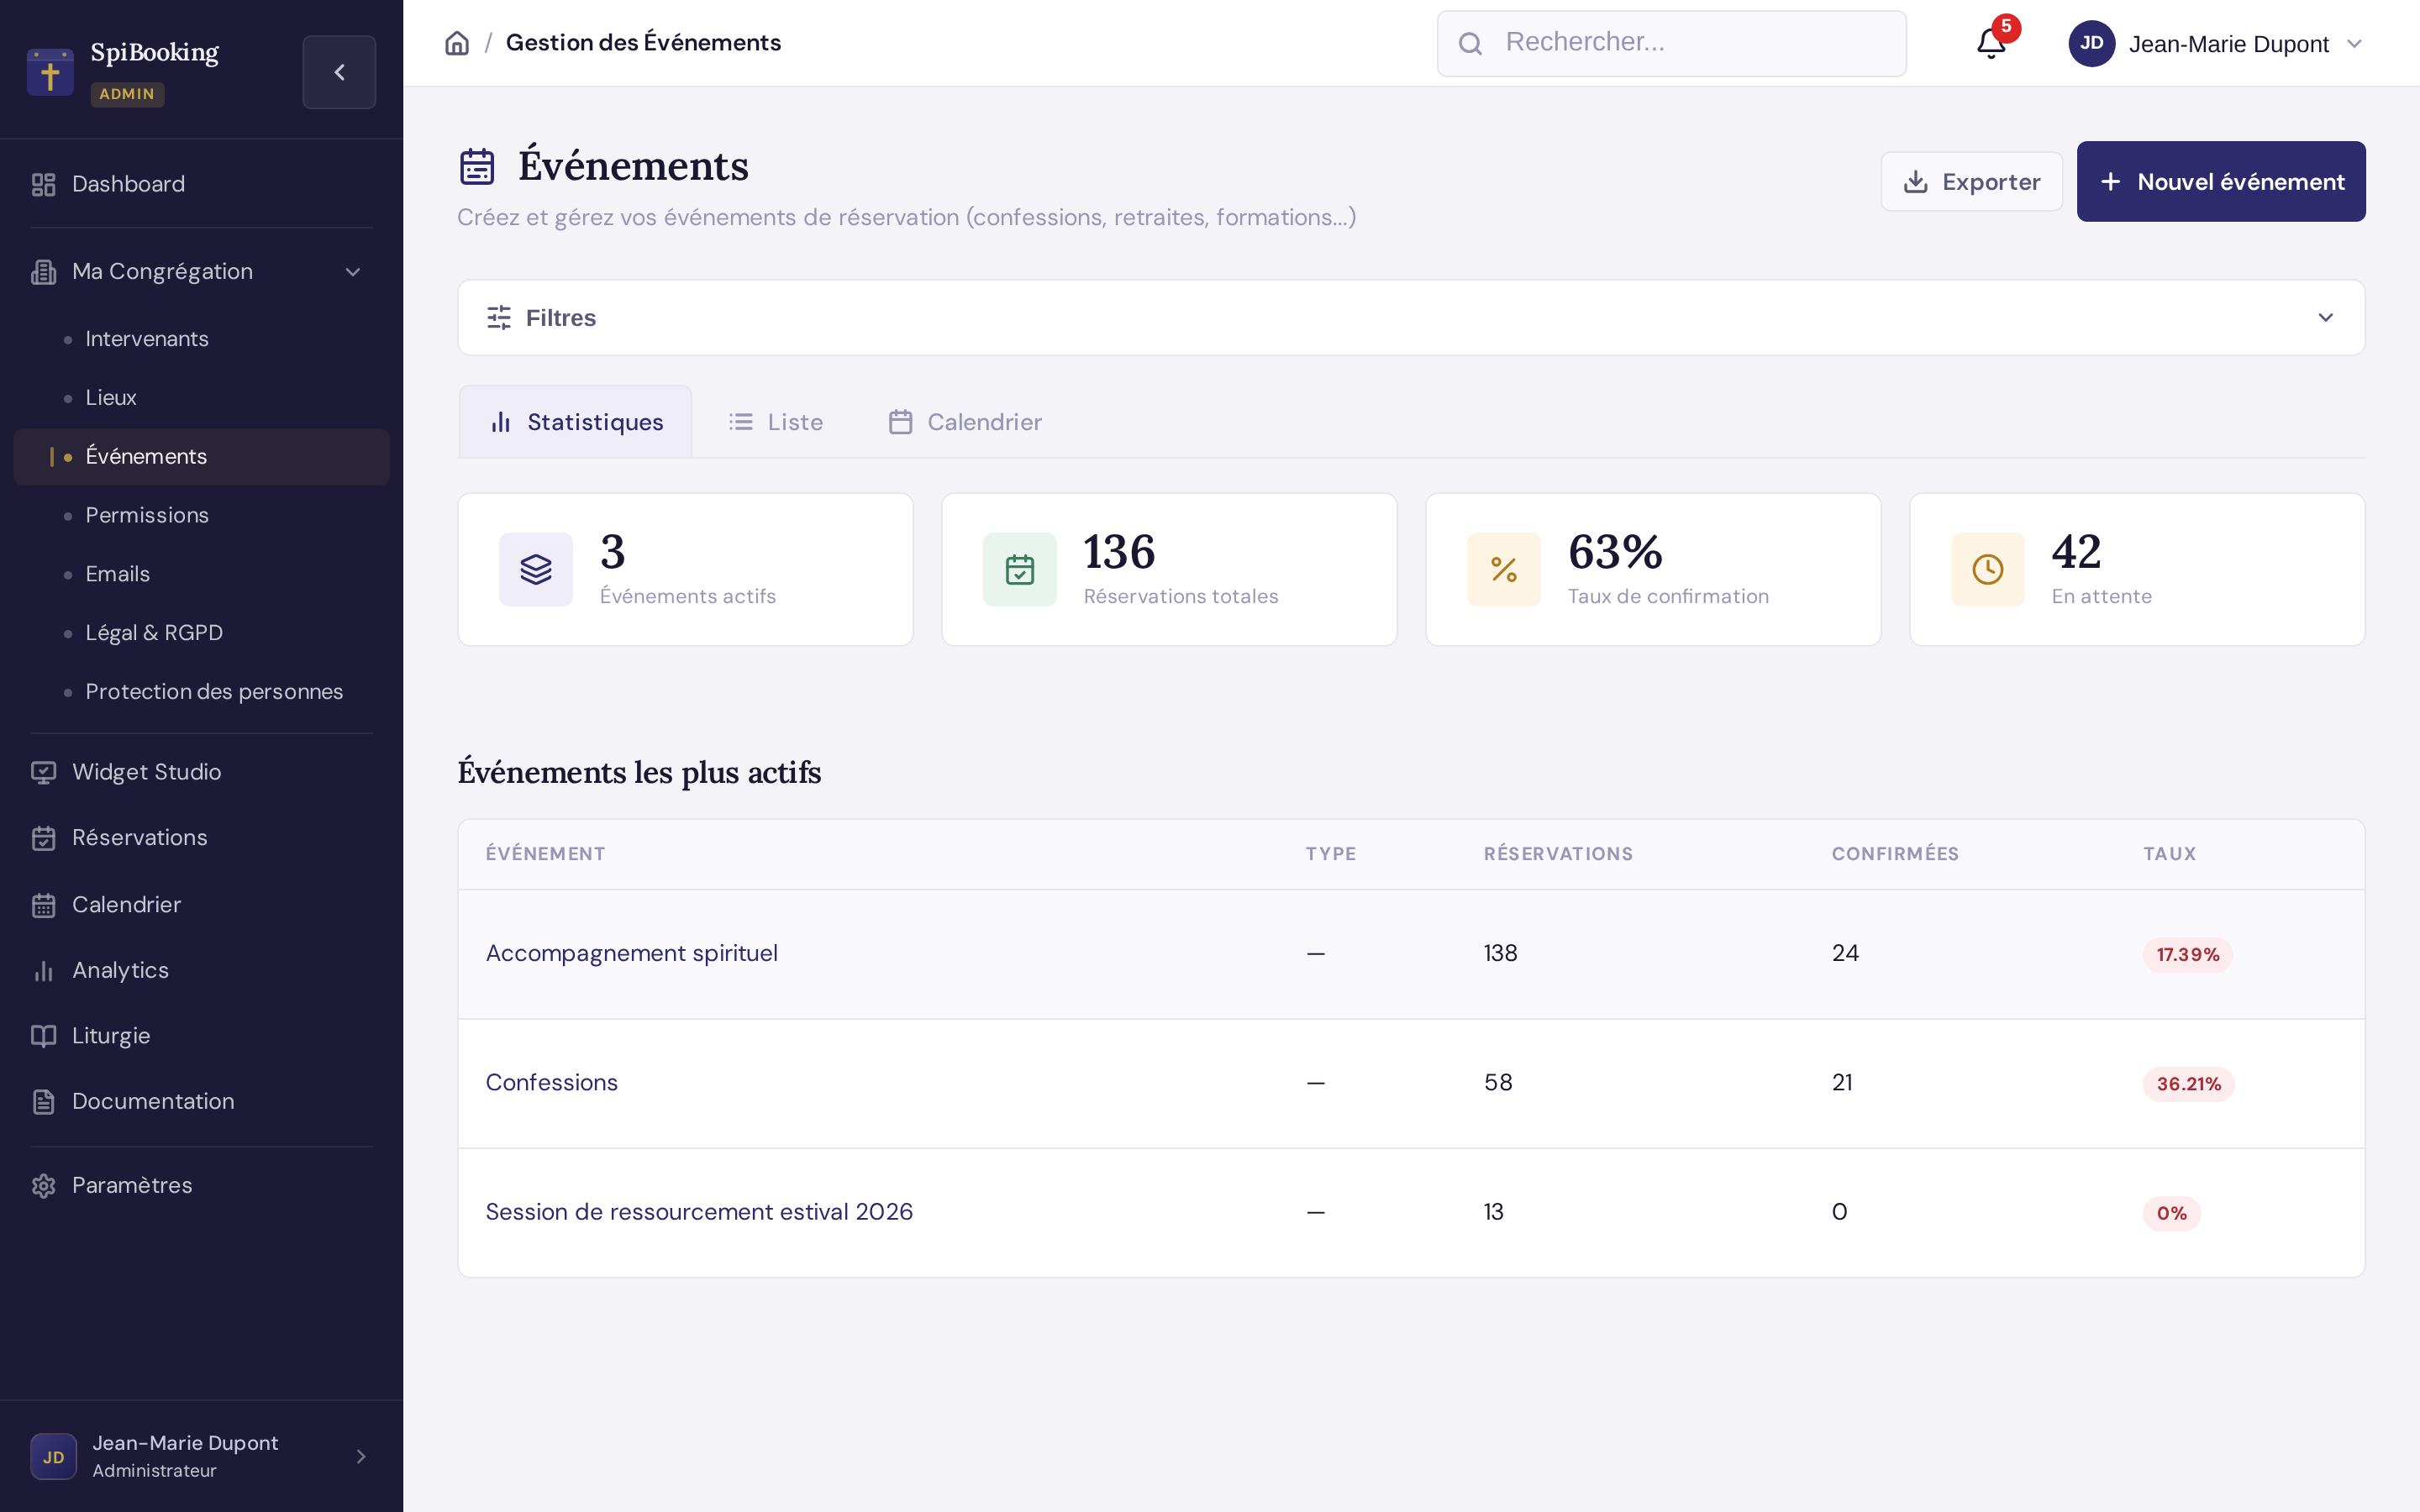The image size is (2420, 1512).
Task: Click the 36.21% rate badge
Action: [2189, 1084]
